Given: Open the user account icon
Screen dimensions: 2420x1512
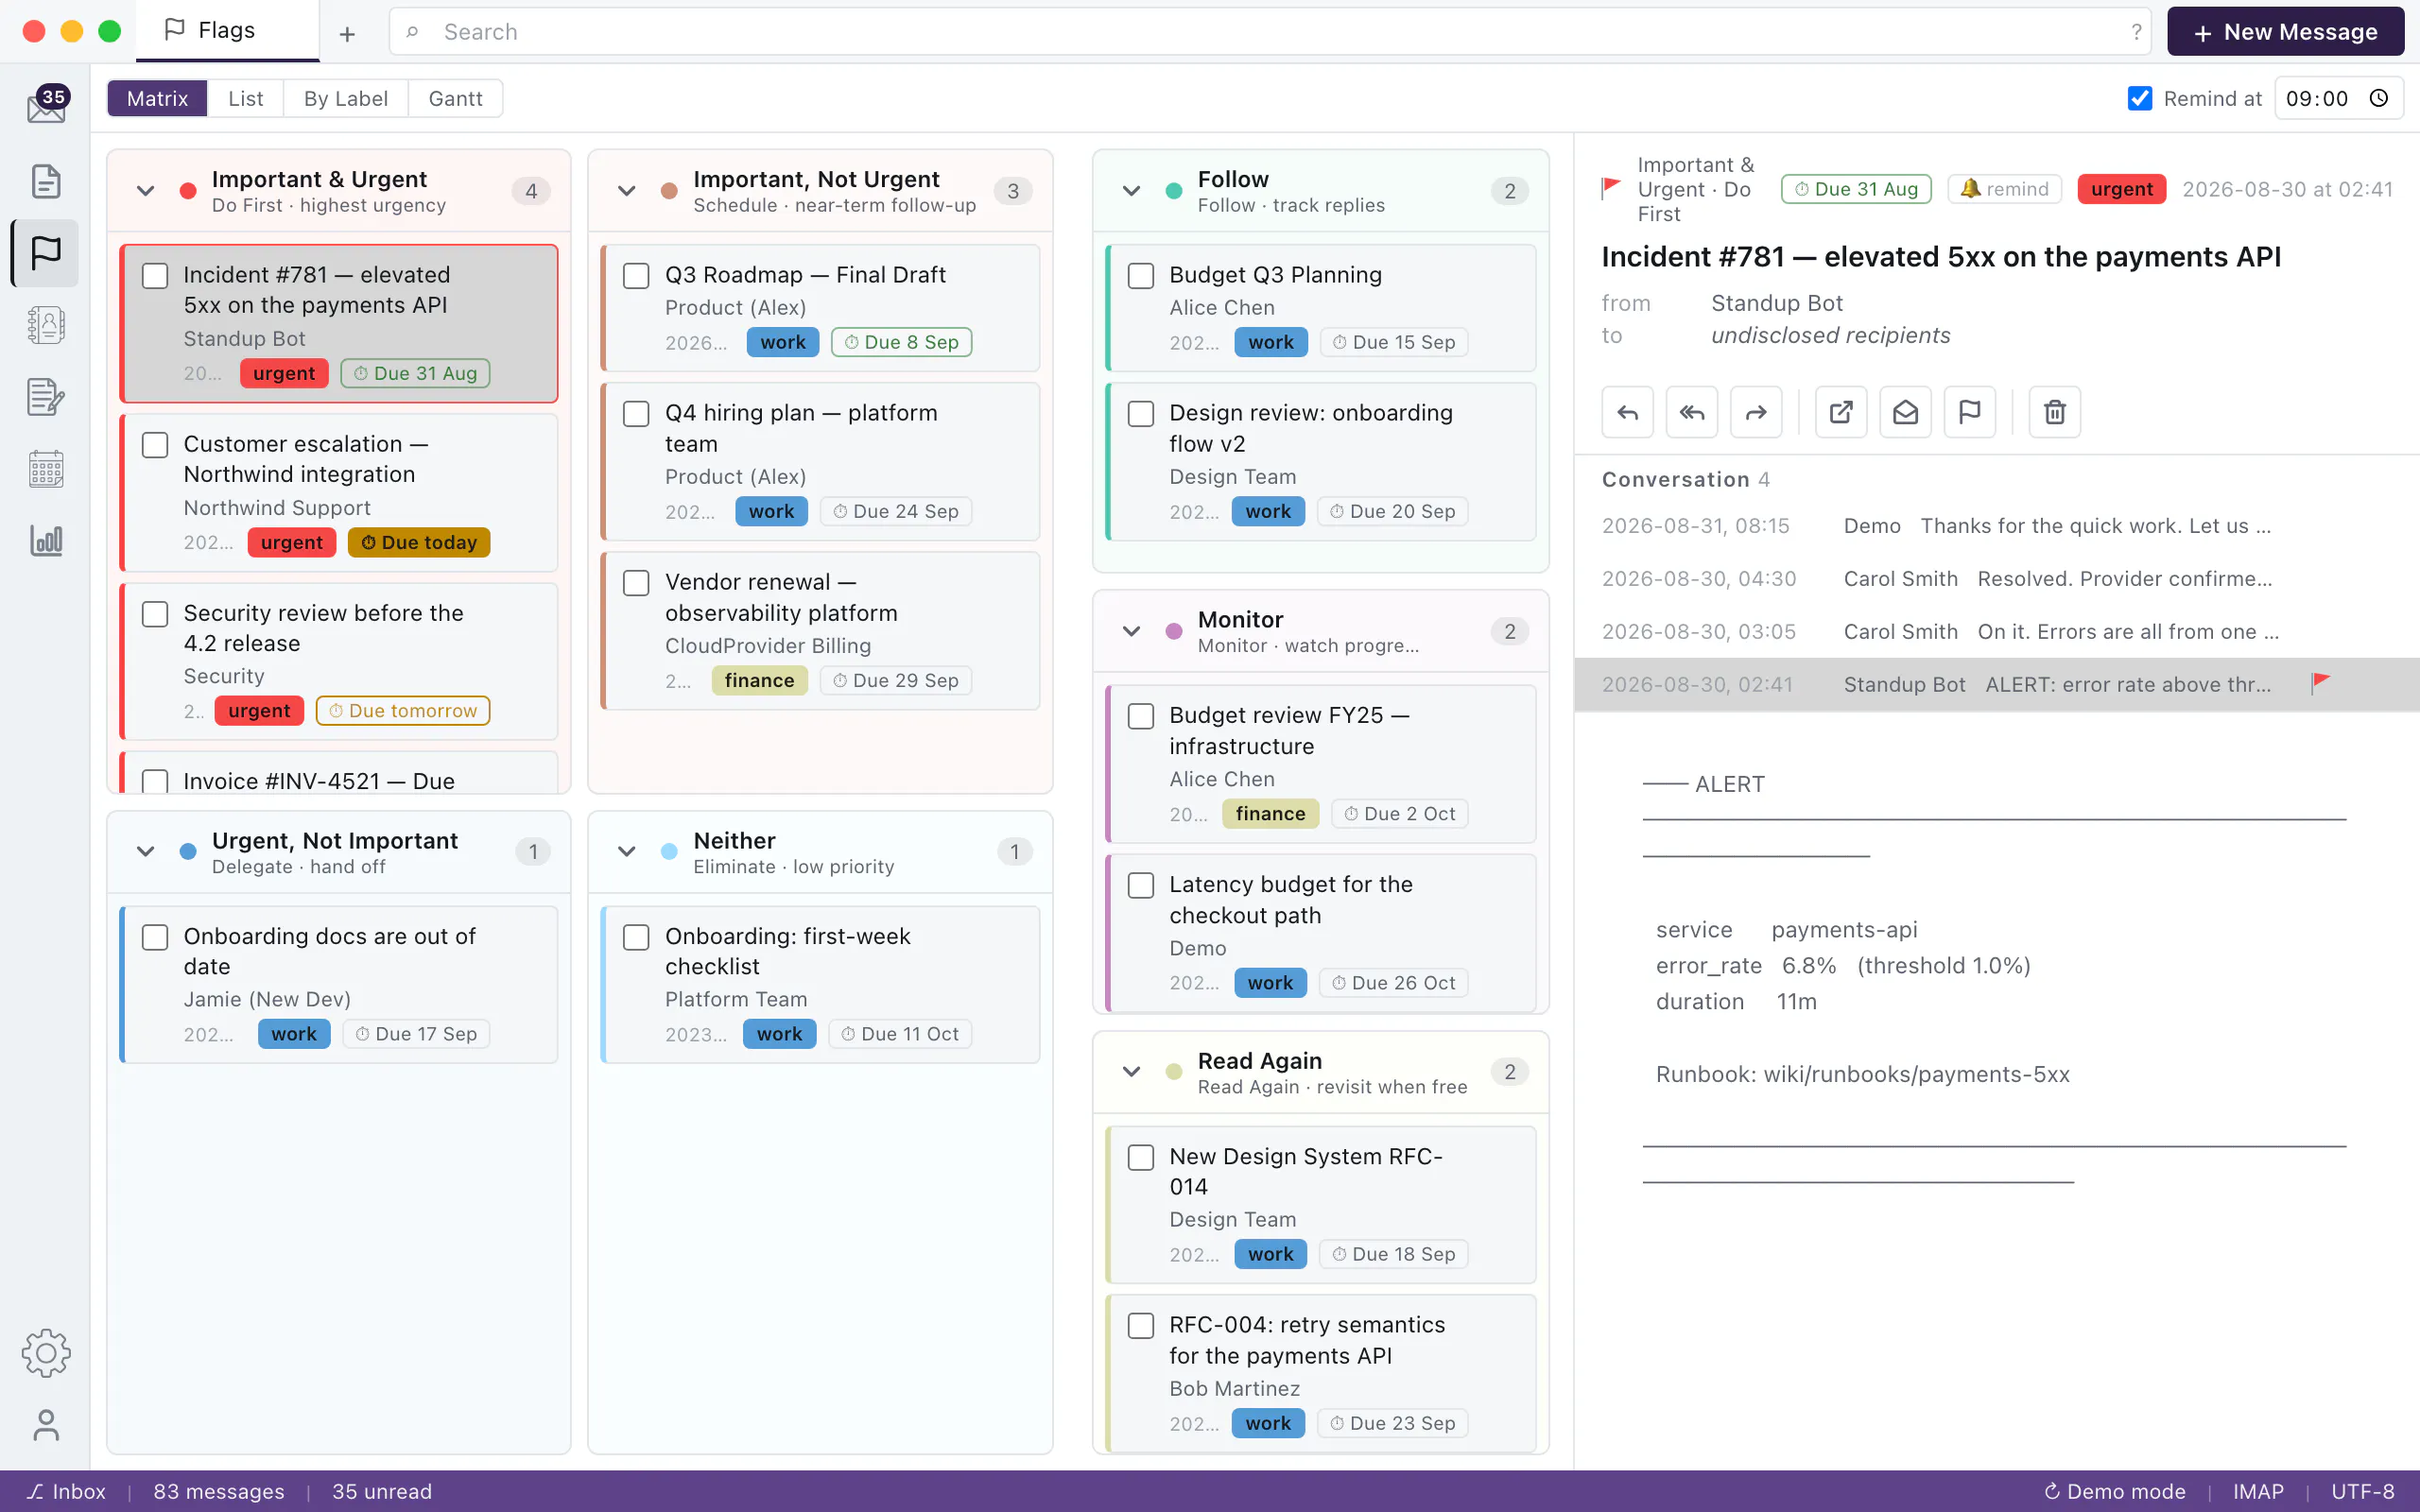Looking at the screenshot, I should pyautogui.click(x=46, y=1425).
